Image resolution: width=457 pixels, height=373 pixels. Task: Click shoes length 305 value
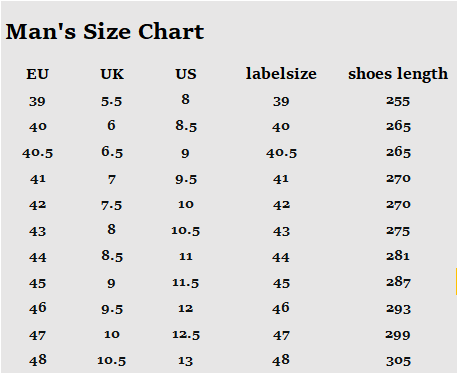pos(398,361)
